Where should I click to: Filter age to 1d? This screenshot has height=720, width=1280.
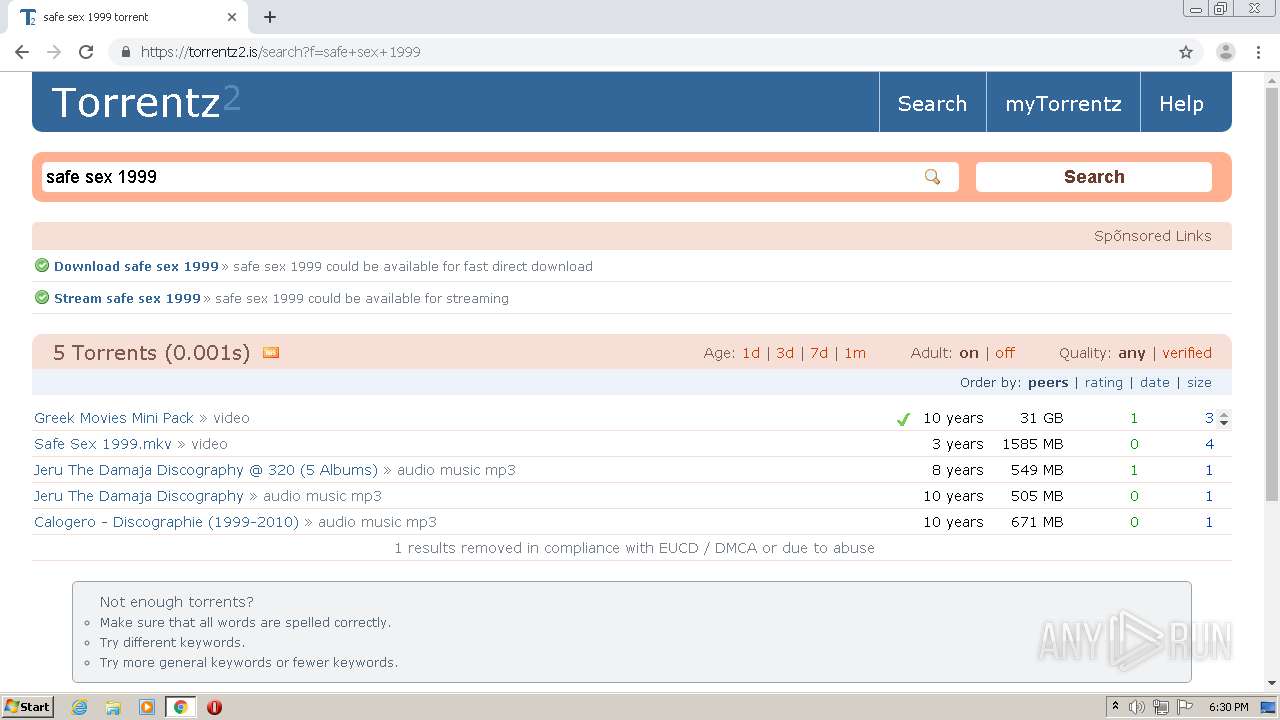click(x=751, y=353)
